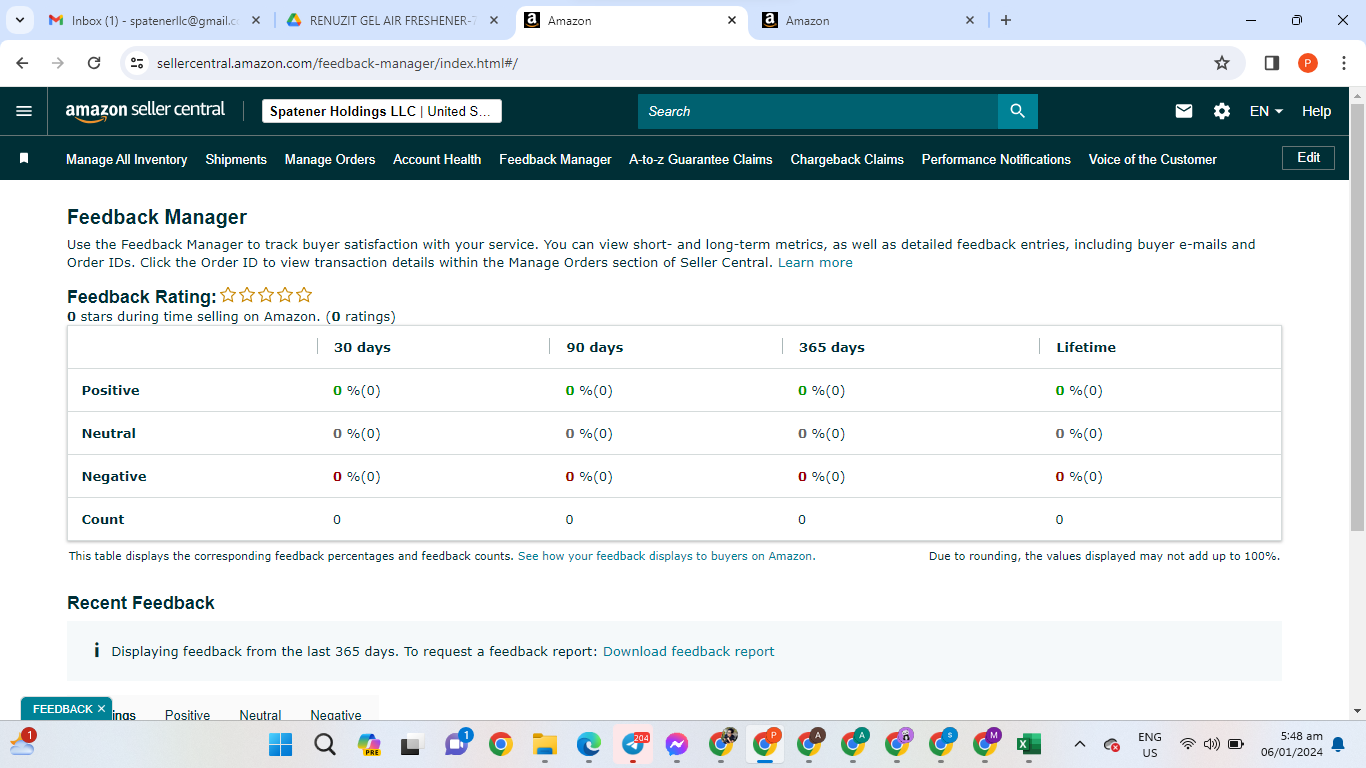Switch to the last Amazon tab
Viewport: 1366px width, 768px height.
(868, 20)
